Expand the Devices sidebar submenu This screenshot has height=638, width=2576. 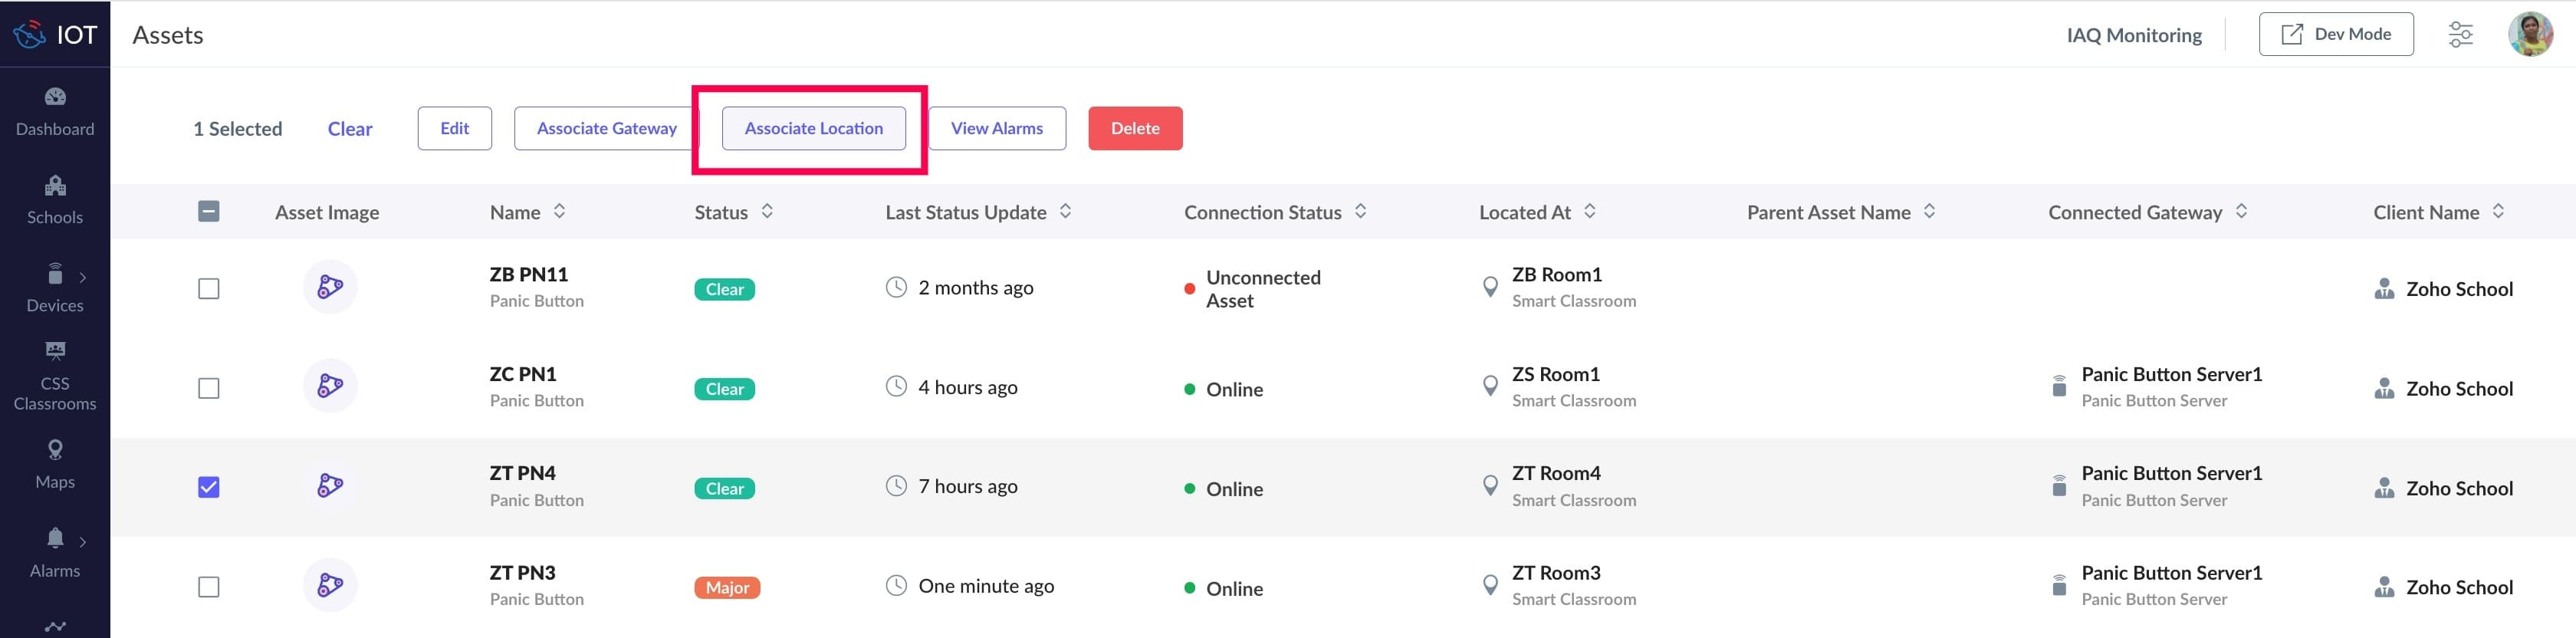(x=83, y=277)
